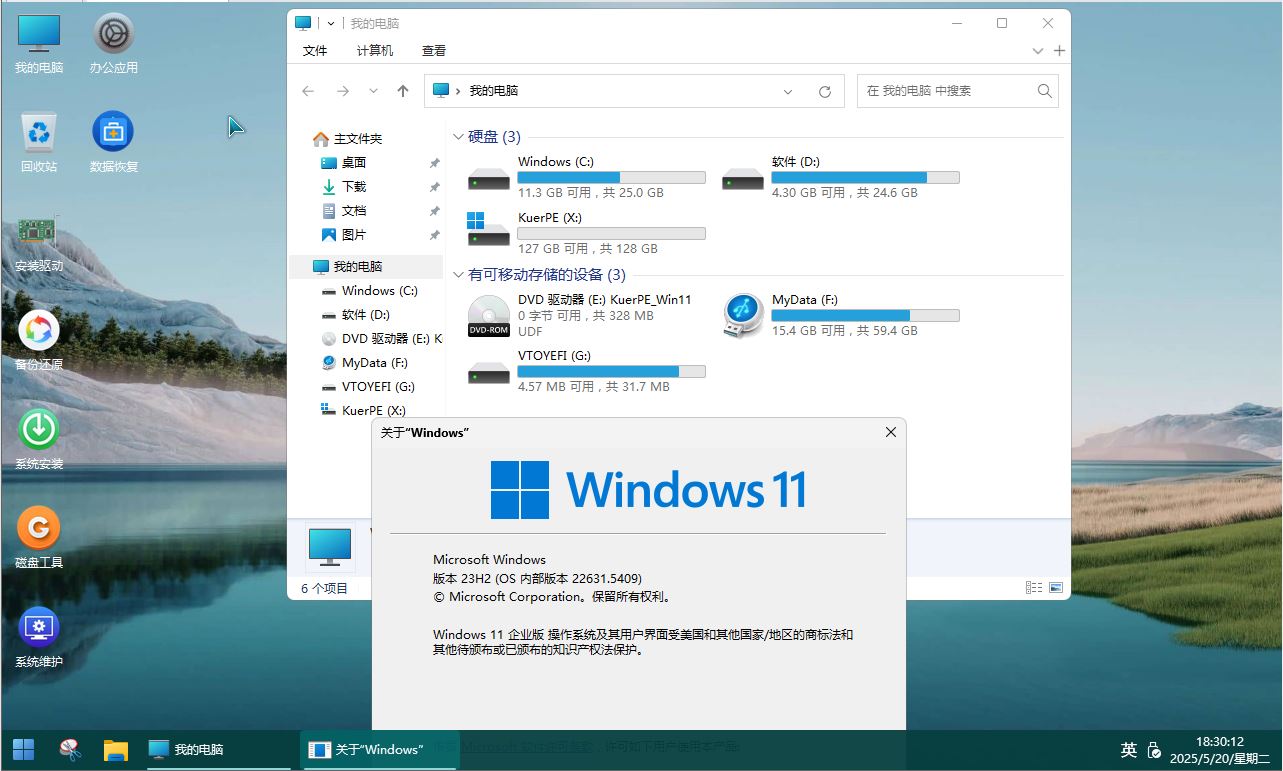1283x771 pixels.
Task: Click the magnifier search icon
Action: coord(1044,90)
